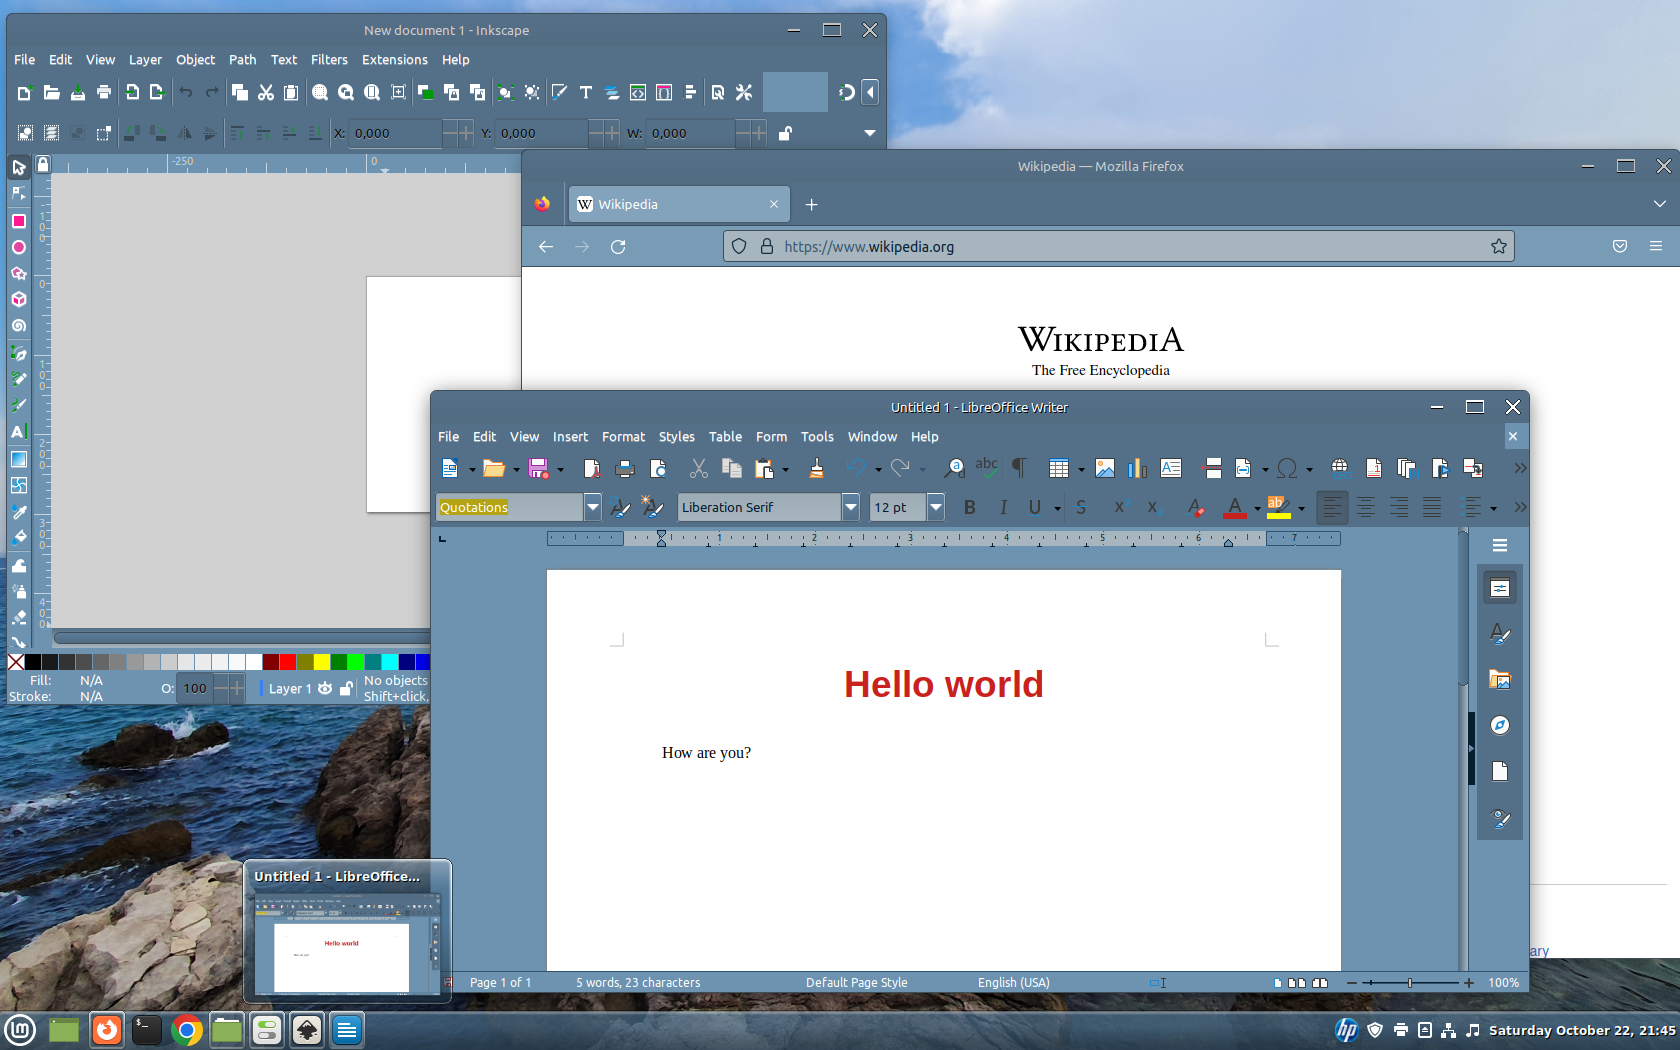
Task: Click Default Page Style in status bar
Action: [x=856, y=983]
